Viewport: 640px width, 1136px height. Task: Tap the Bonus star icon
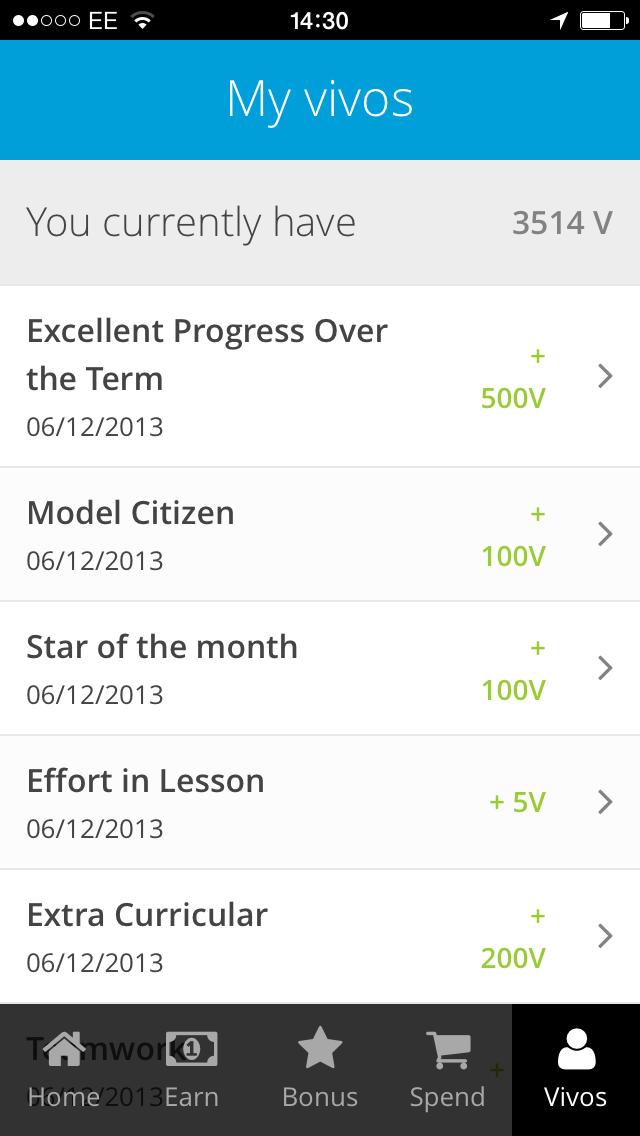click(x=320, y=1049)
